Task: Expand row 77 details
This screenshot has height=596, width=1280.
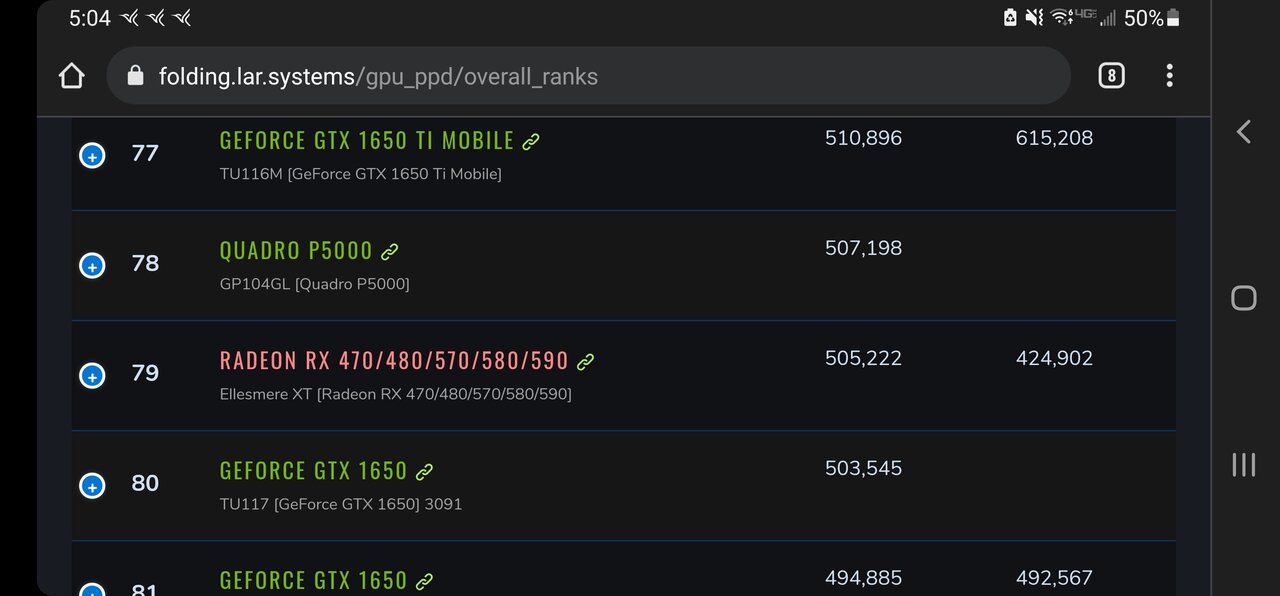Action: (x=92, y=155)
